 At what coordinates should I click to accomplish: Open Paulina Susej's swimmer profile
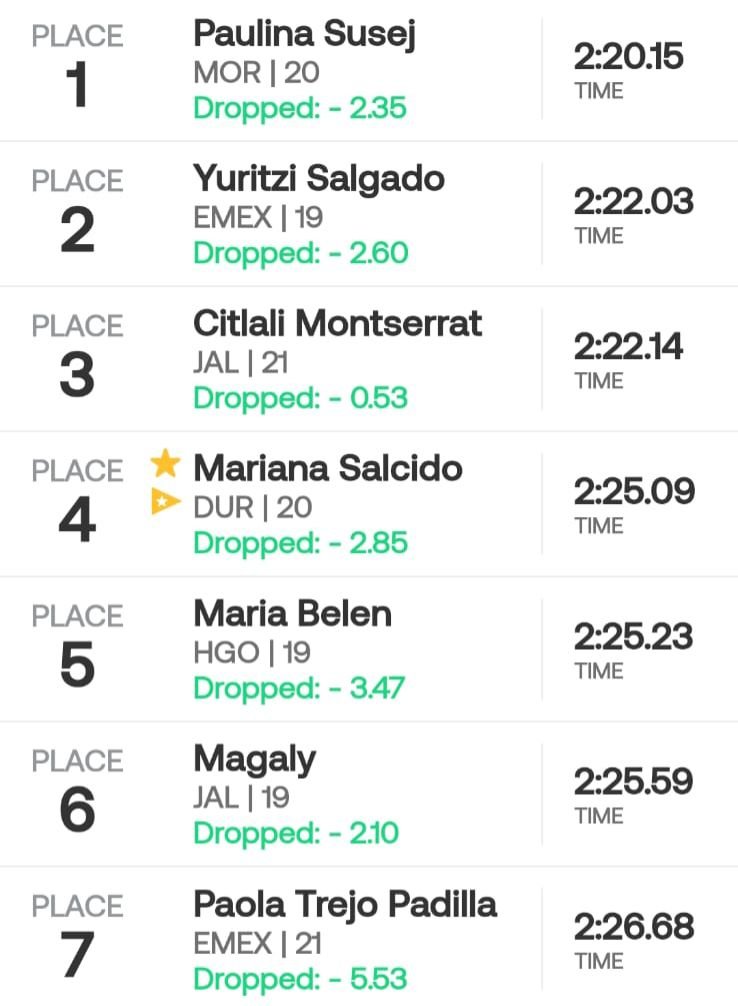click(x=304, y=34)
